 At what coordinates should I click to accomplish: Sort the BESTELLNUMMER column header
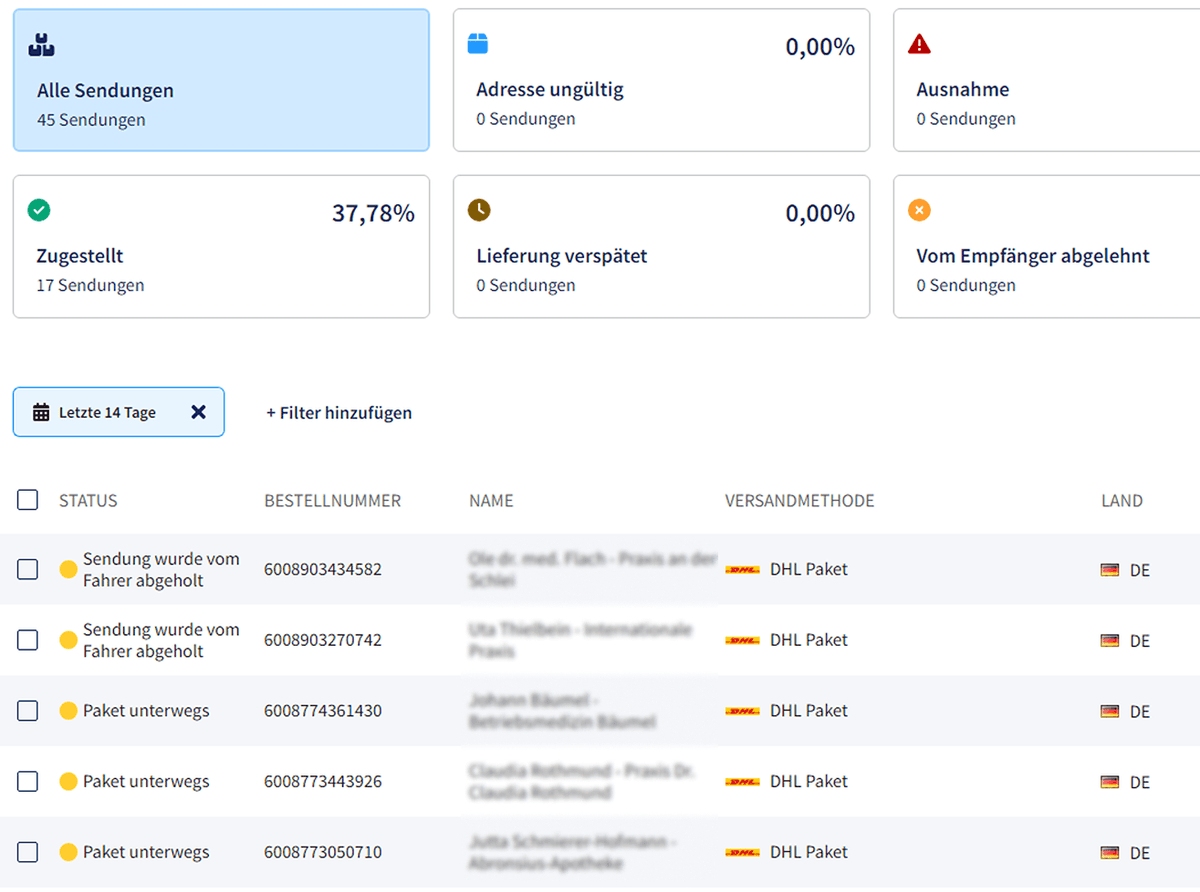pos(333,500)
